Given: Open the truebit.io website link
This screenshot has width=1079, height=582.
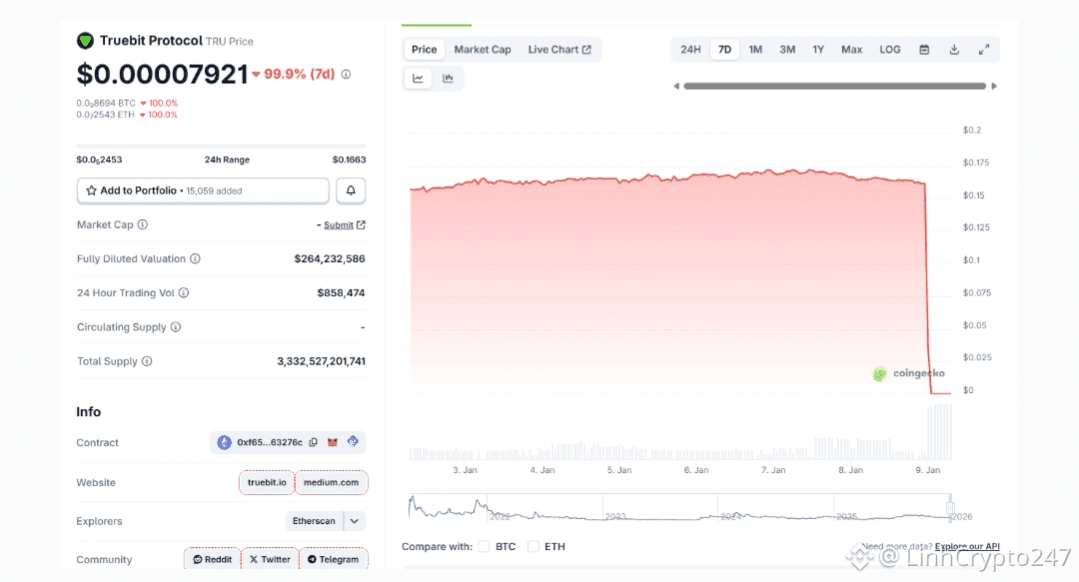Looking at the screenshot, I should (x=267, y=482).
